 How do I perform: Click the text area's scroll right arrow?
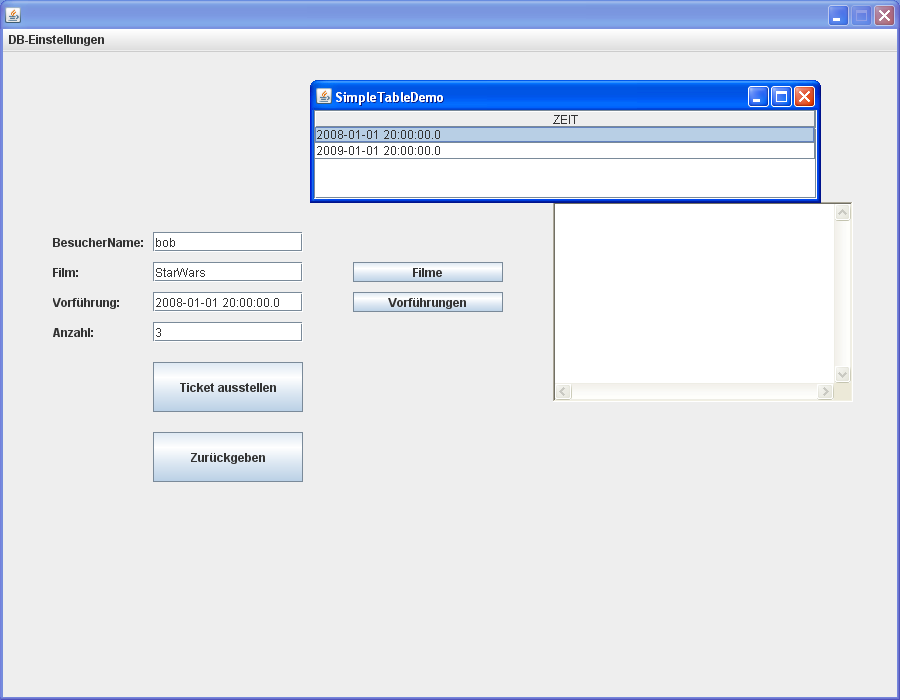(825, 391)
